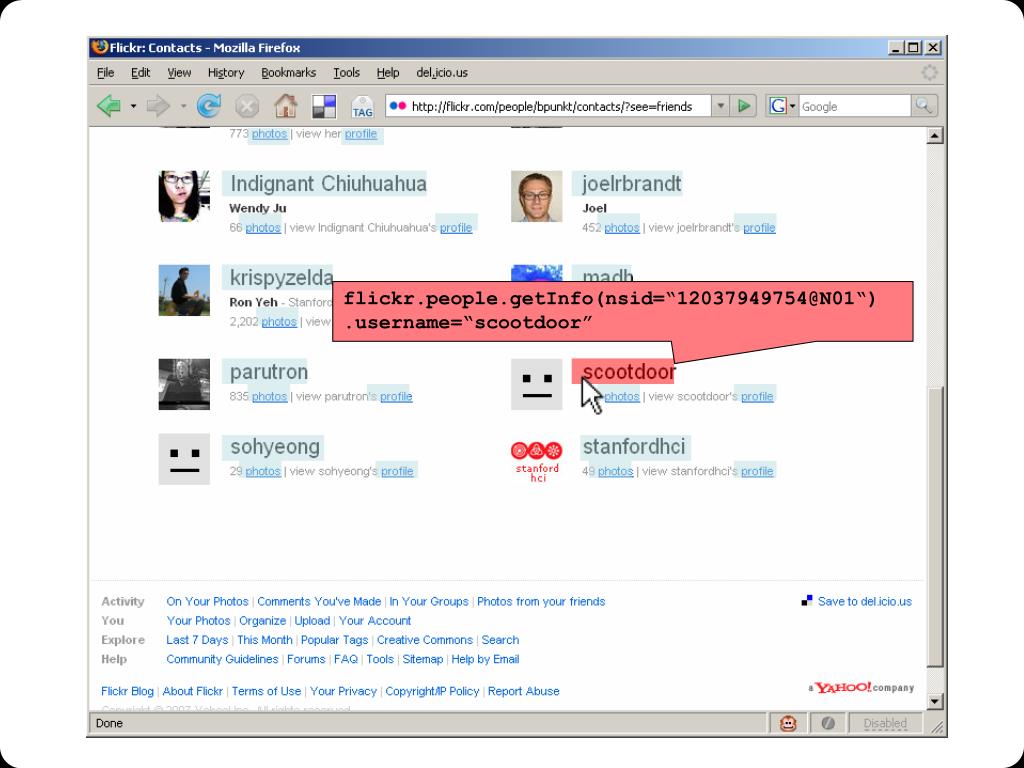Toggle the Disabled status bar indicator
This screenshot has width=1024, height=768.
(884, 723)
